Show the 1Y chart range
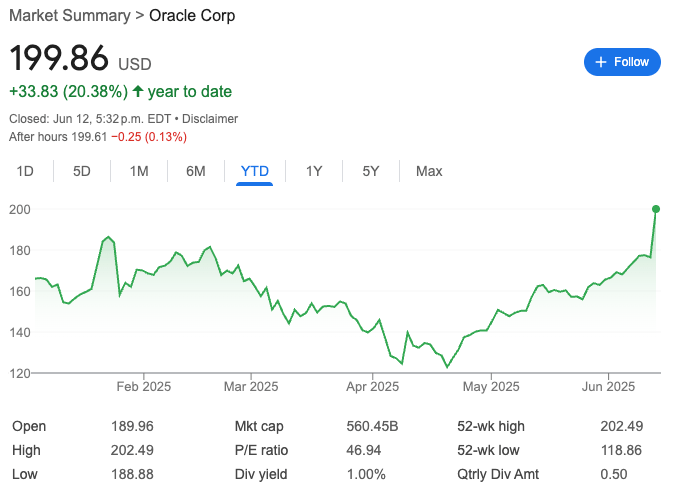Image resolution: width=684 pixels, height=496 pixels. tap(314, 171)
